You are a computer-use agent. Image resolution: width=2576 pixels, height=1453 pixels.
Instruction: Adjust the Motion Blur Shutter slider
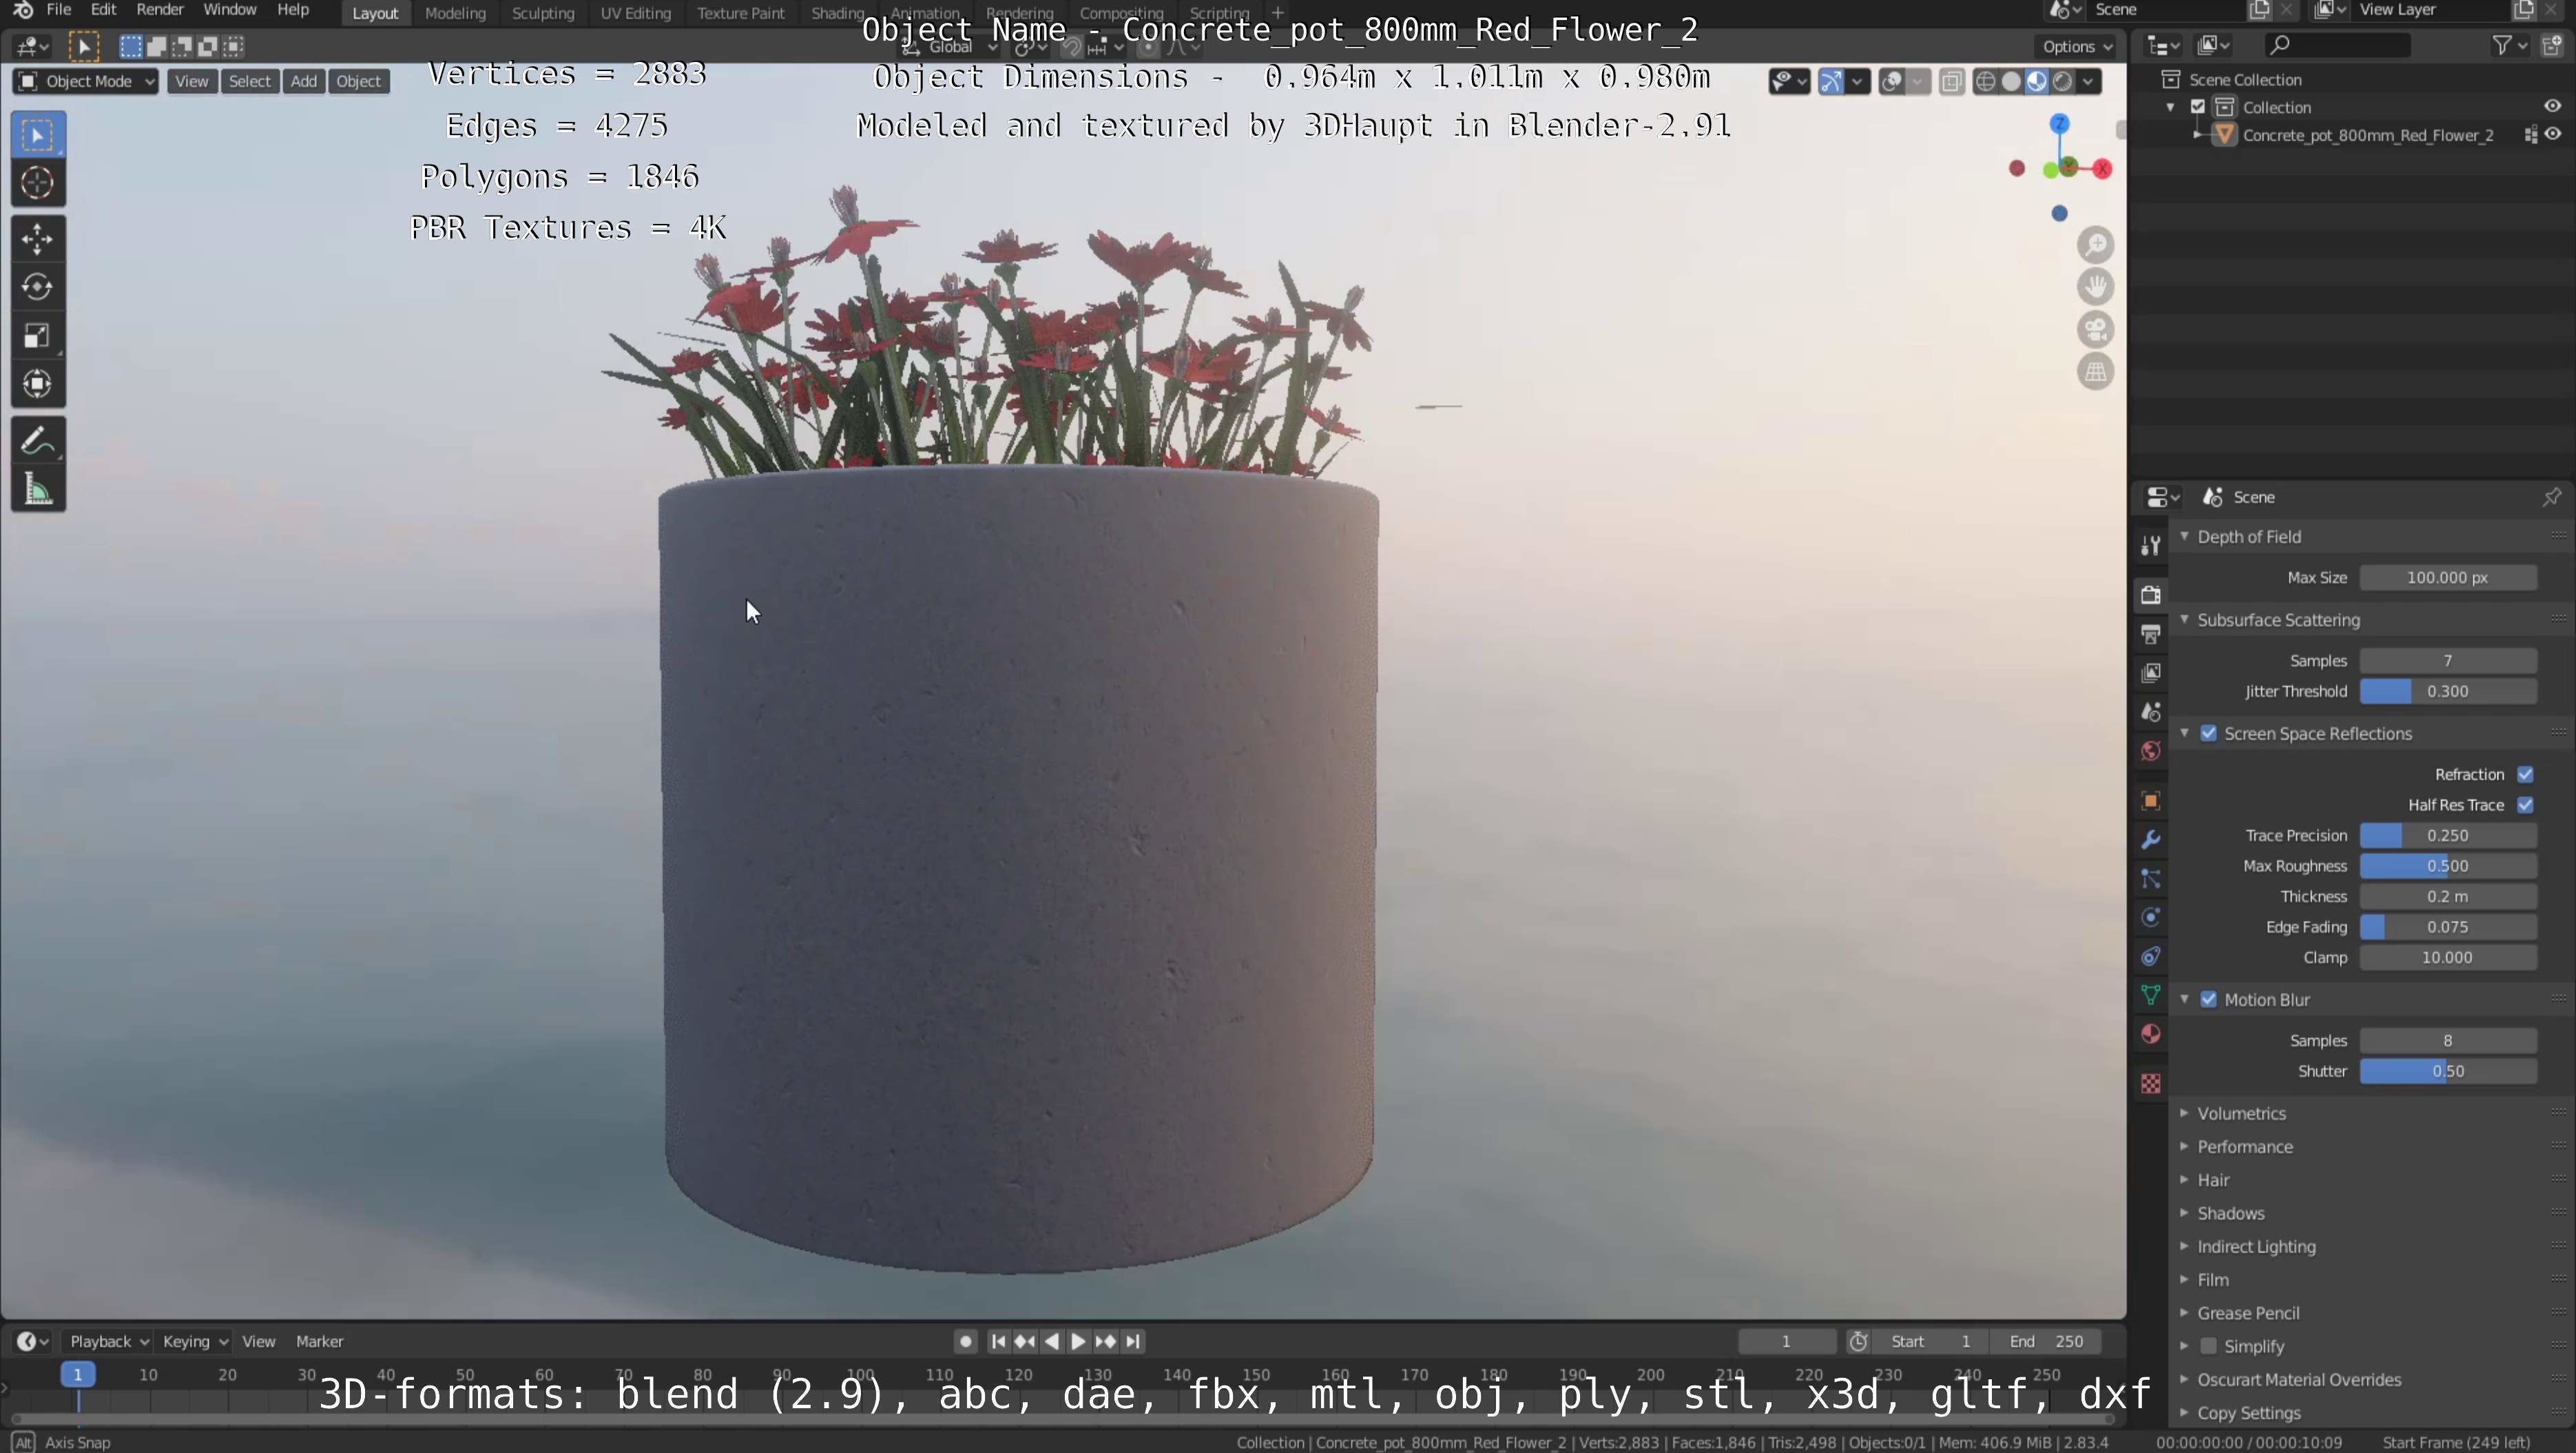pos(2447,1072)
